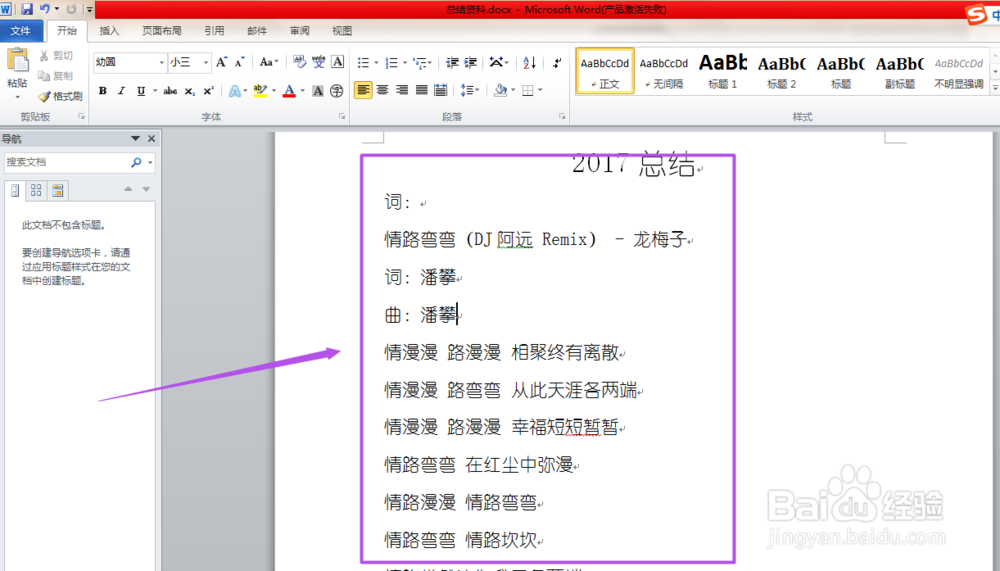Apply the Subtle Emphasis (不明显强调) style
The width and height of the screenshot is (1000, 571).
[x=959, y=71]
